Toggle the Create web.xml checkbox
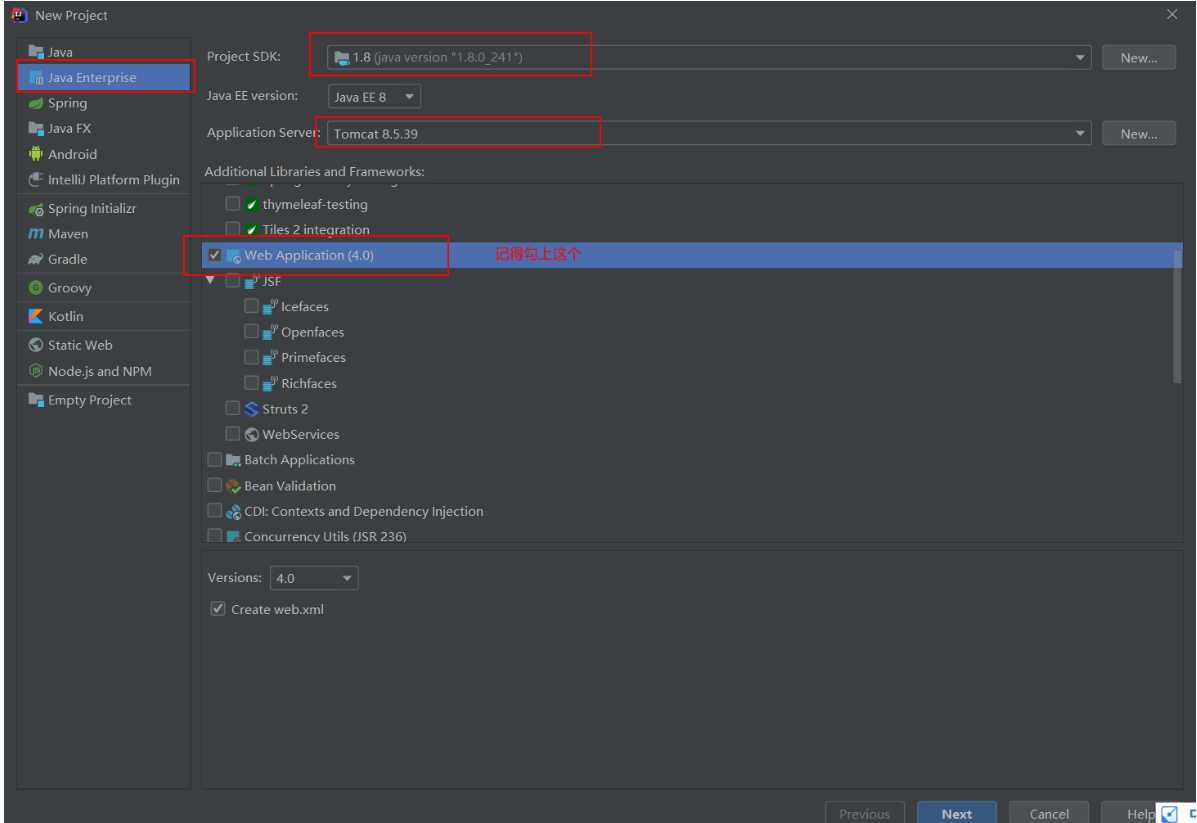 pyautogui.click(x=218, y=609)
